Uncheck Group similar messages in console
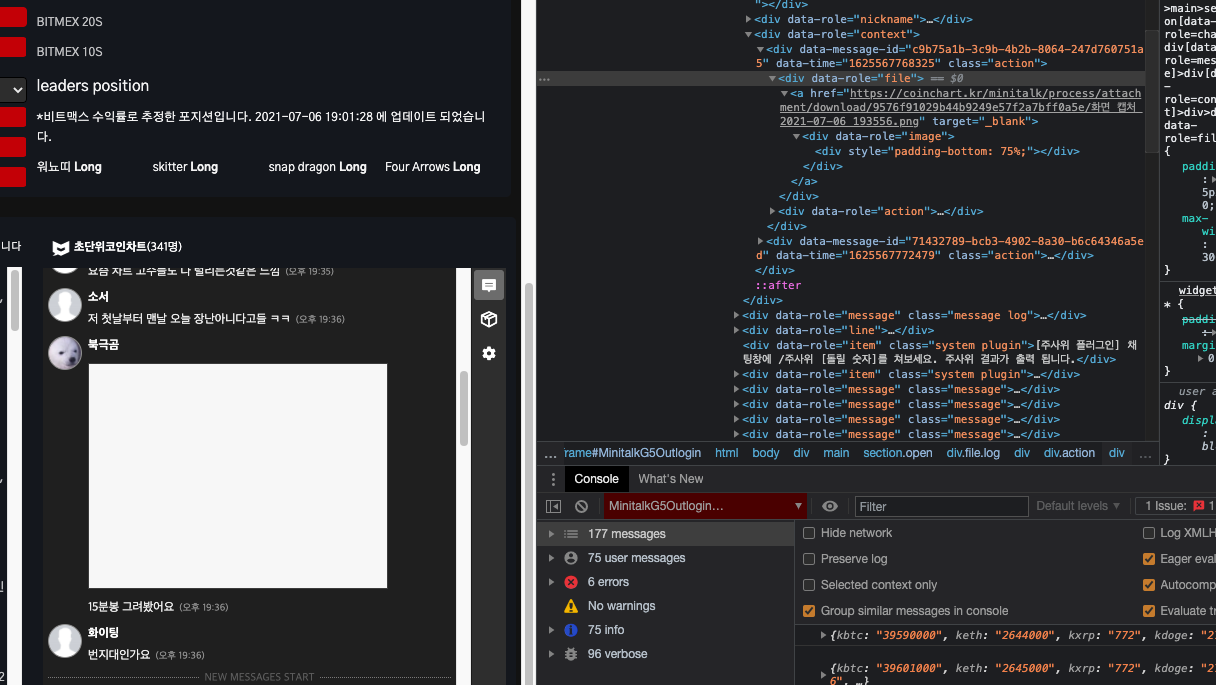 pos(809,611)
